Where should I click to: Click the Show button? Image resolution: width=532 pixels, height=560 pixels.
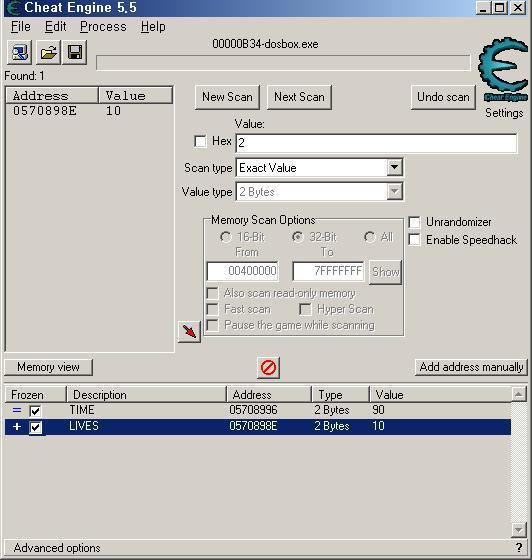385,272
